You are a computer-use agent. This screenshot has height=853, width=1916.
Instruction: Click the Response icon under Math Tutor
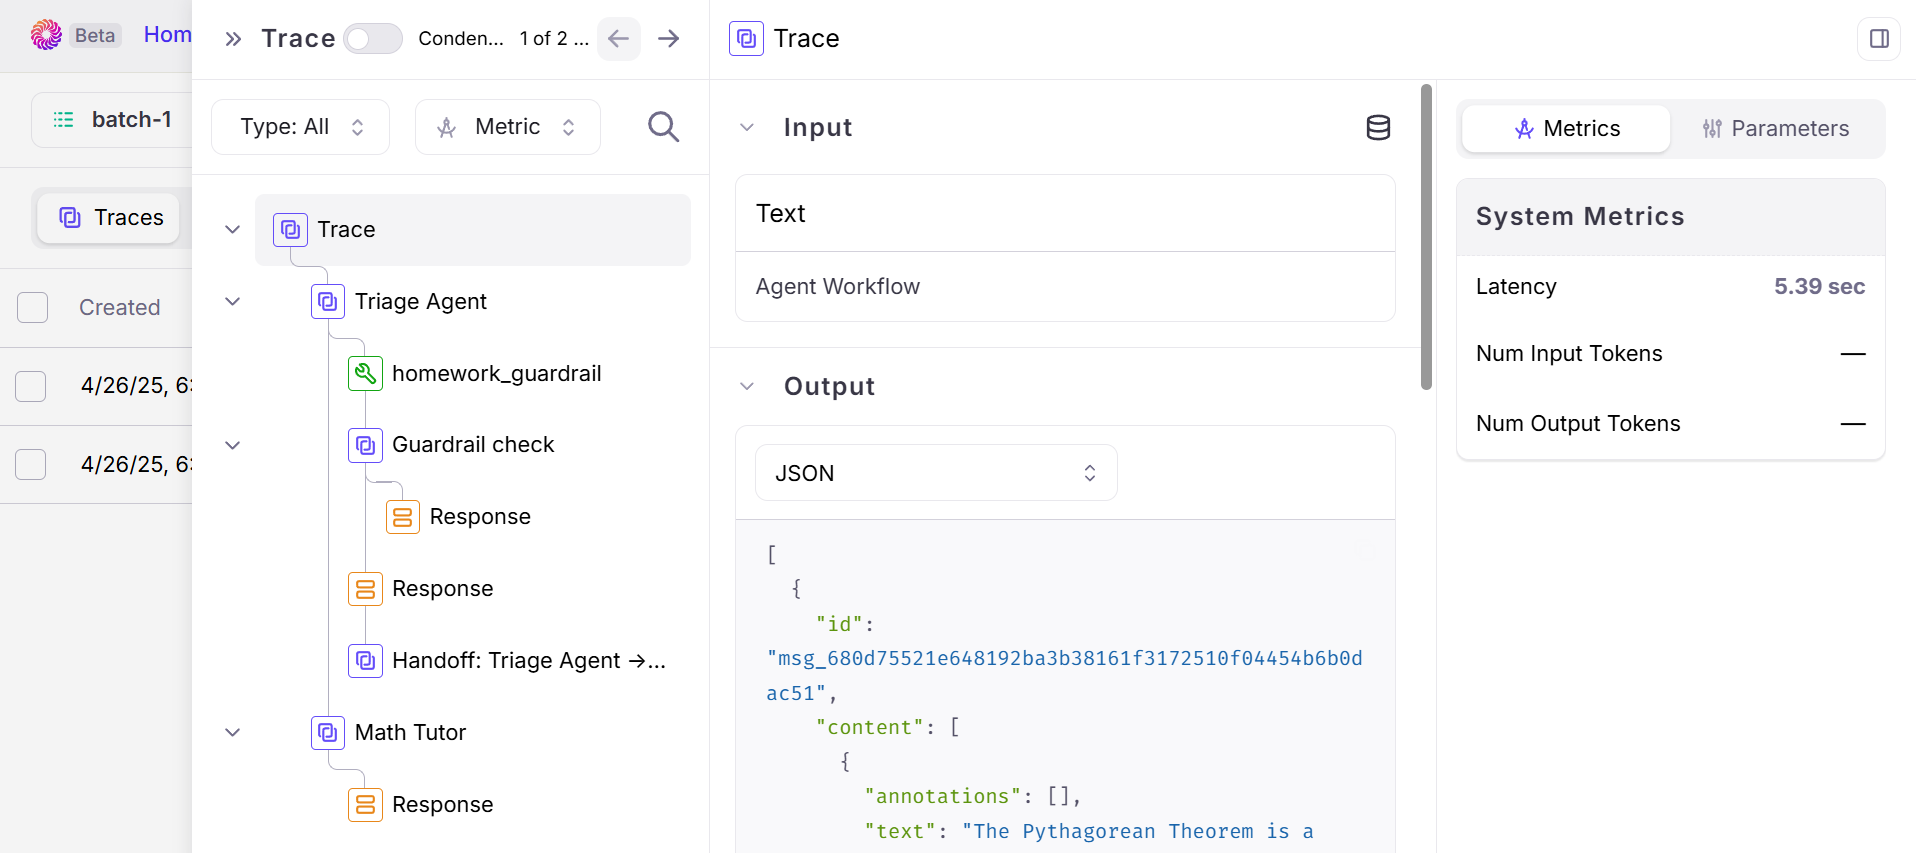(x=365, y=805)
